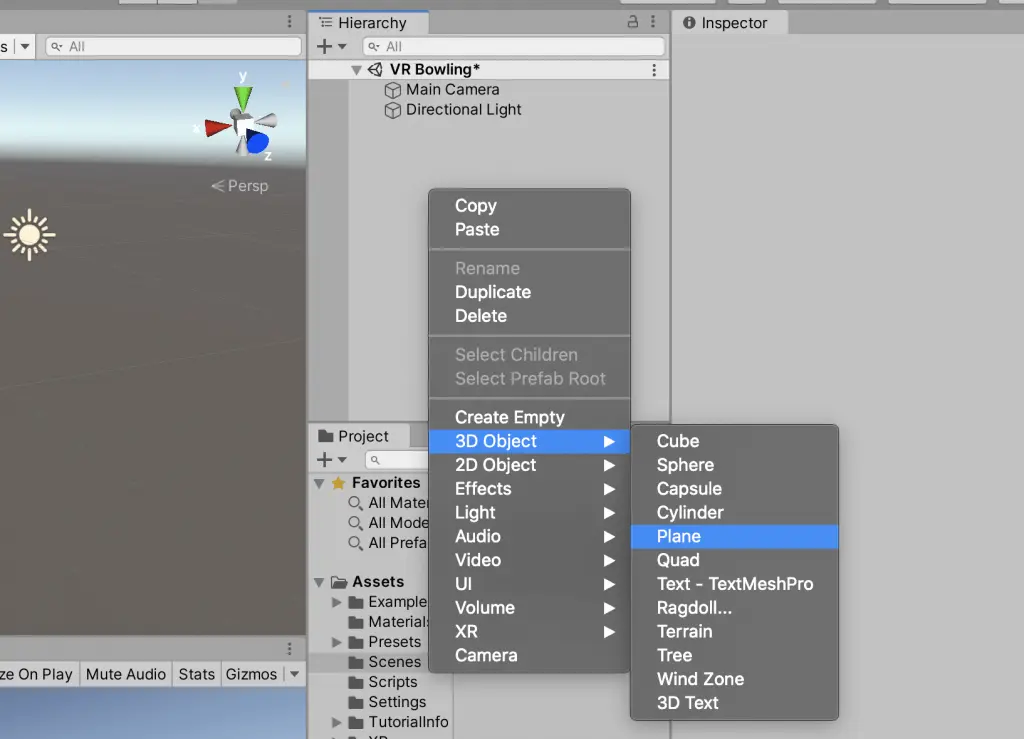
Task: Choose Plane from the 3D Object submenu
Action: (734, 537)
